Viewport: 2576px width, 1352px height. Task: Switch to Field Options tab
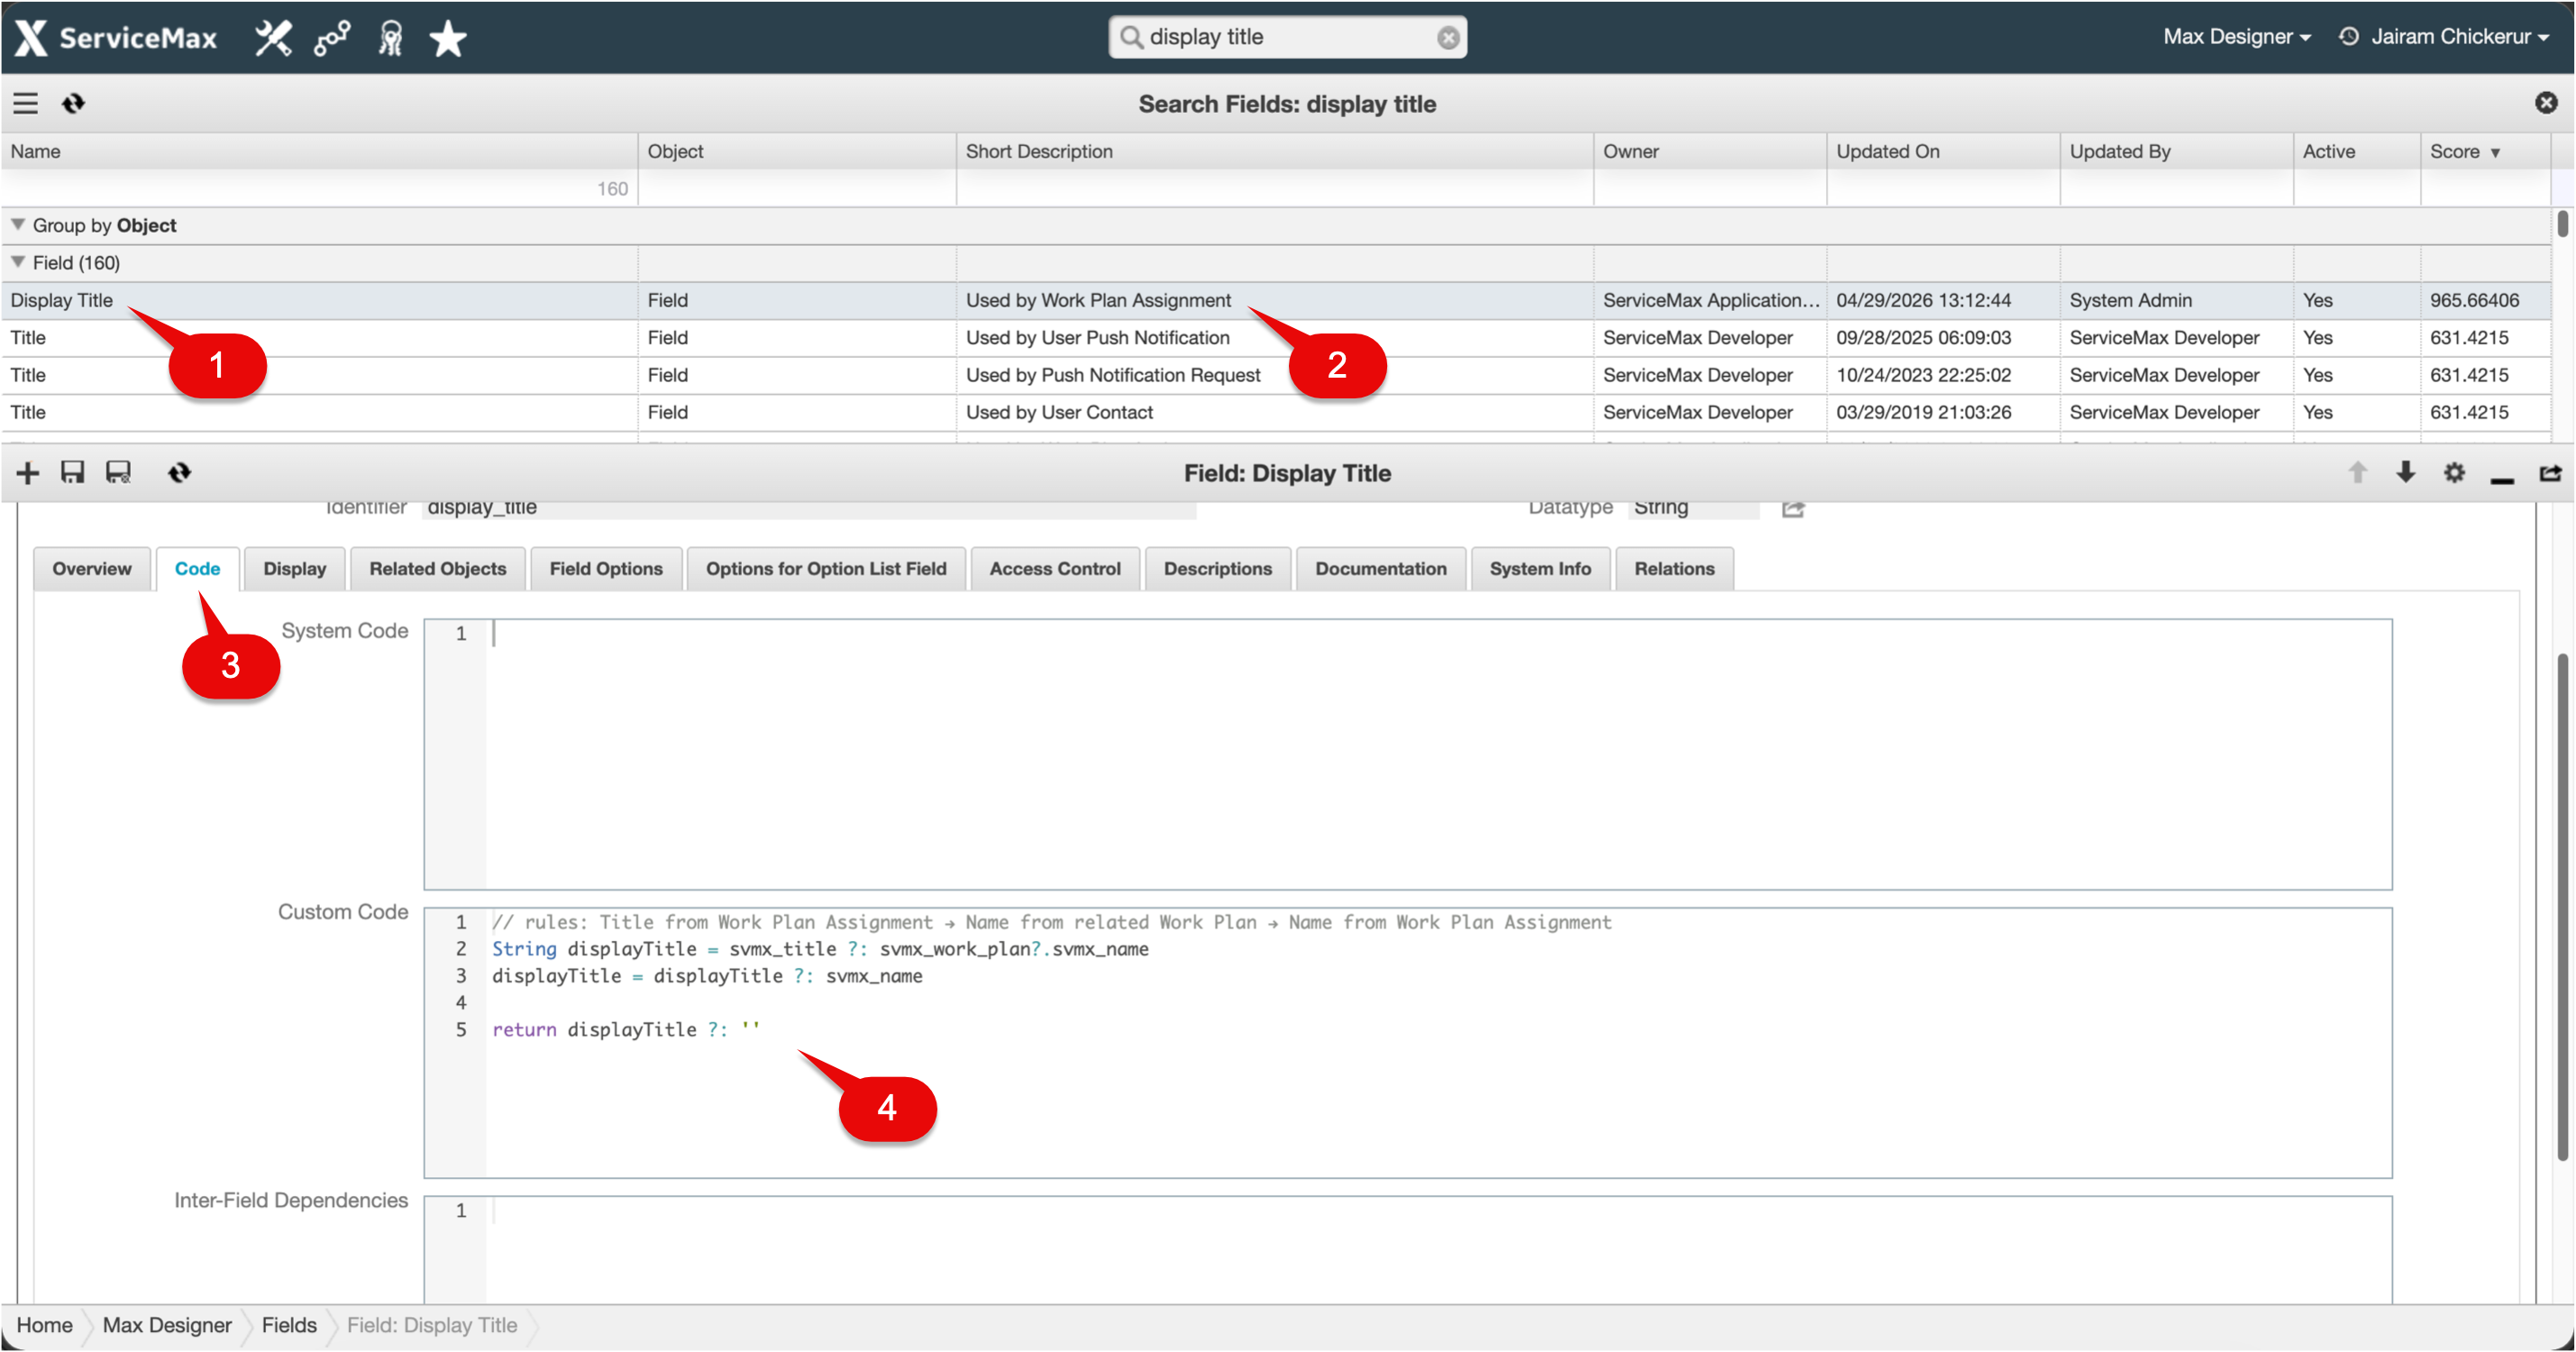point(606,569)
